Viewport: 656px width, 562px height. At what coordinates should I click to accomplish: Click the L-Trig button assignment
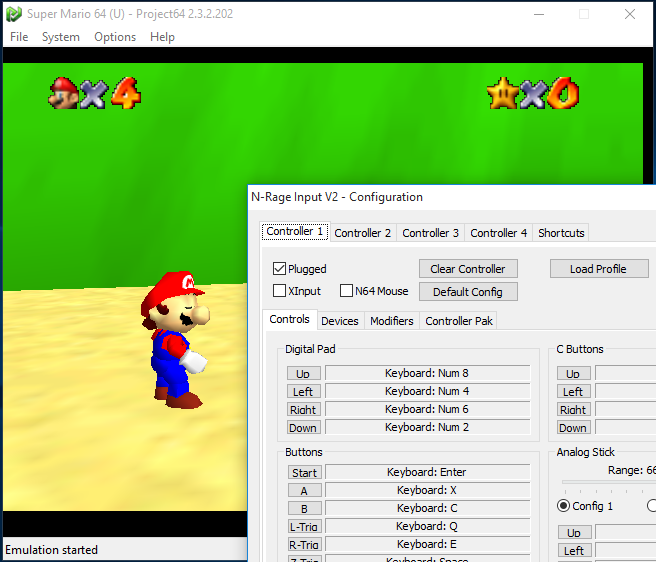(305, 526)
